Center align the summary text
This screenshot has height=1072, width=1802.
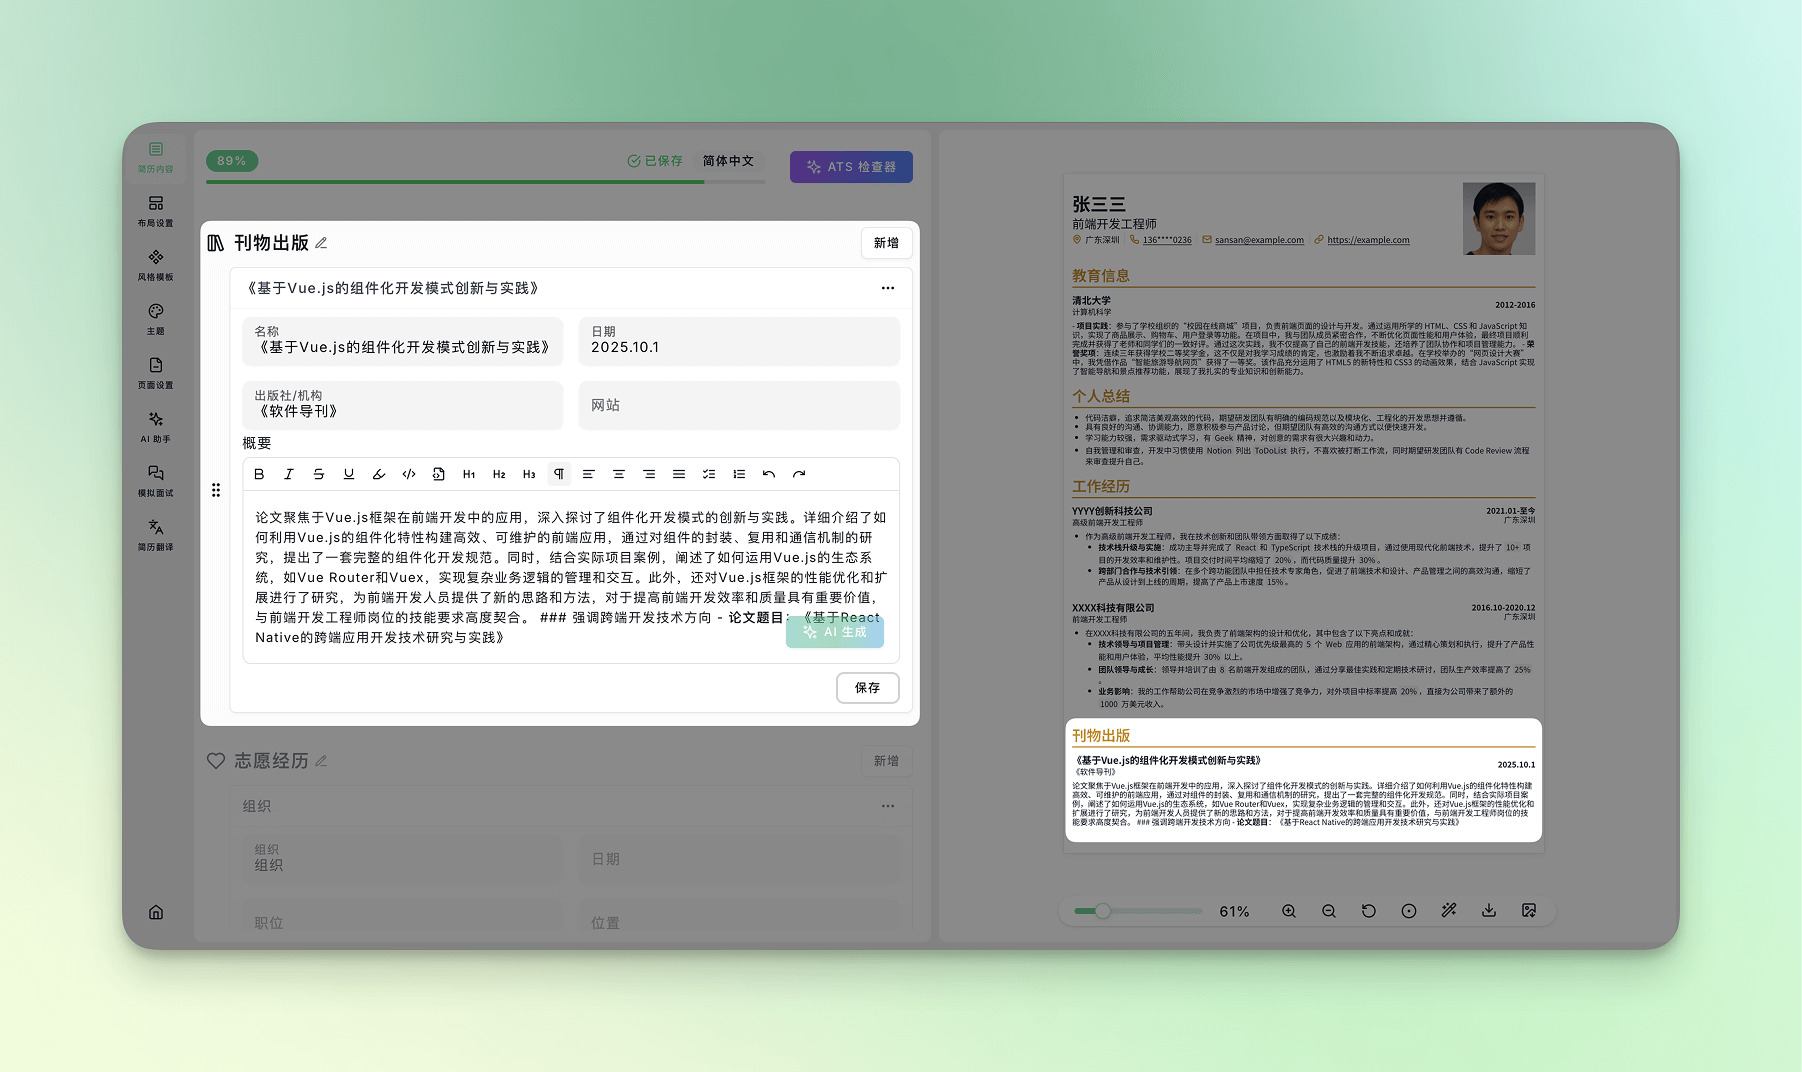click(x=619, y=474)
